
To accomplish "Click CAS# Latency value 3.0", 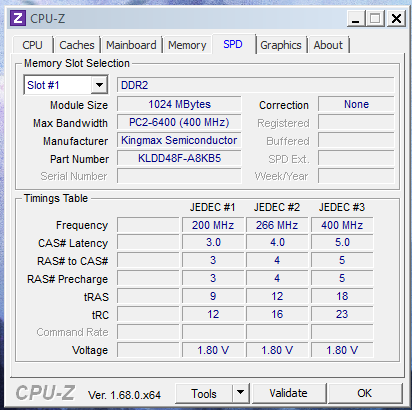I will pyautogui.click(x=213, y=242).
